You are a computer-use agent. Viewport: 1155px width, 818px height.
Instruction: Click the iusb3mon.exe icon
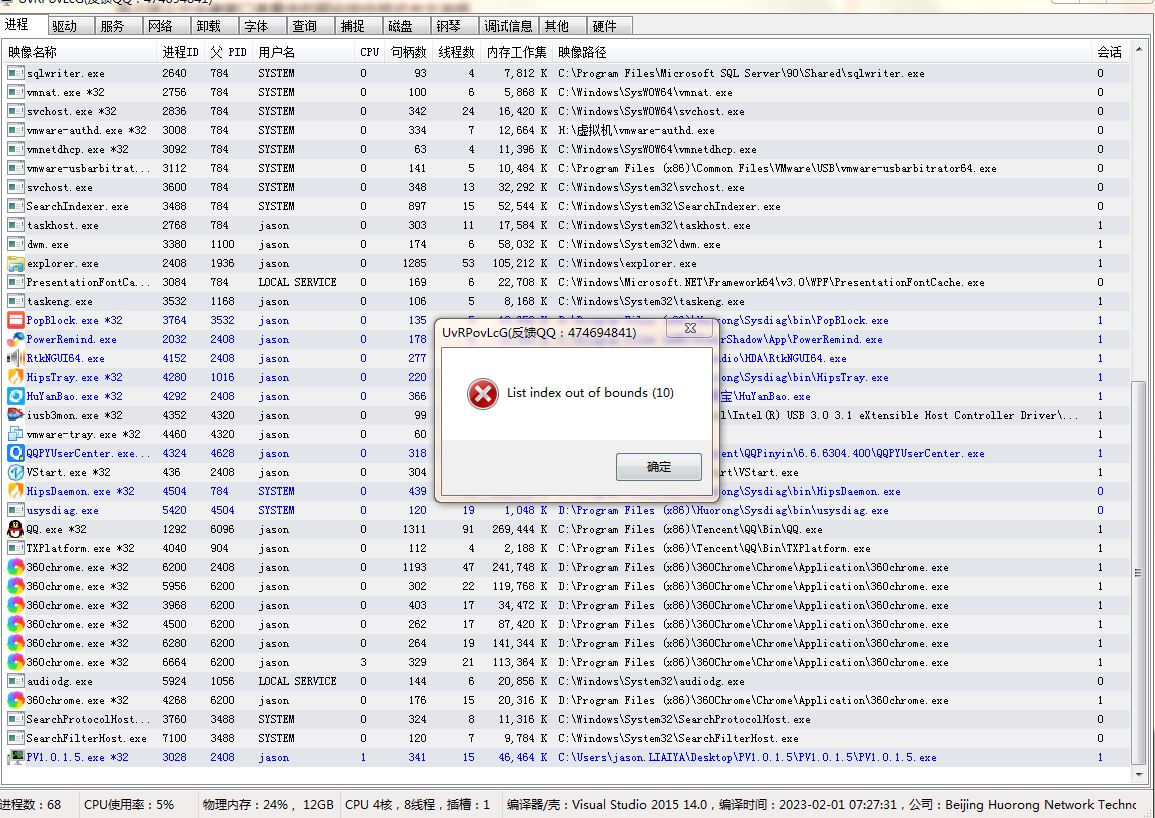point(15,415)
